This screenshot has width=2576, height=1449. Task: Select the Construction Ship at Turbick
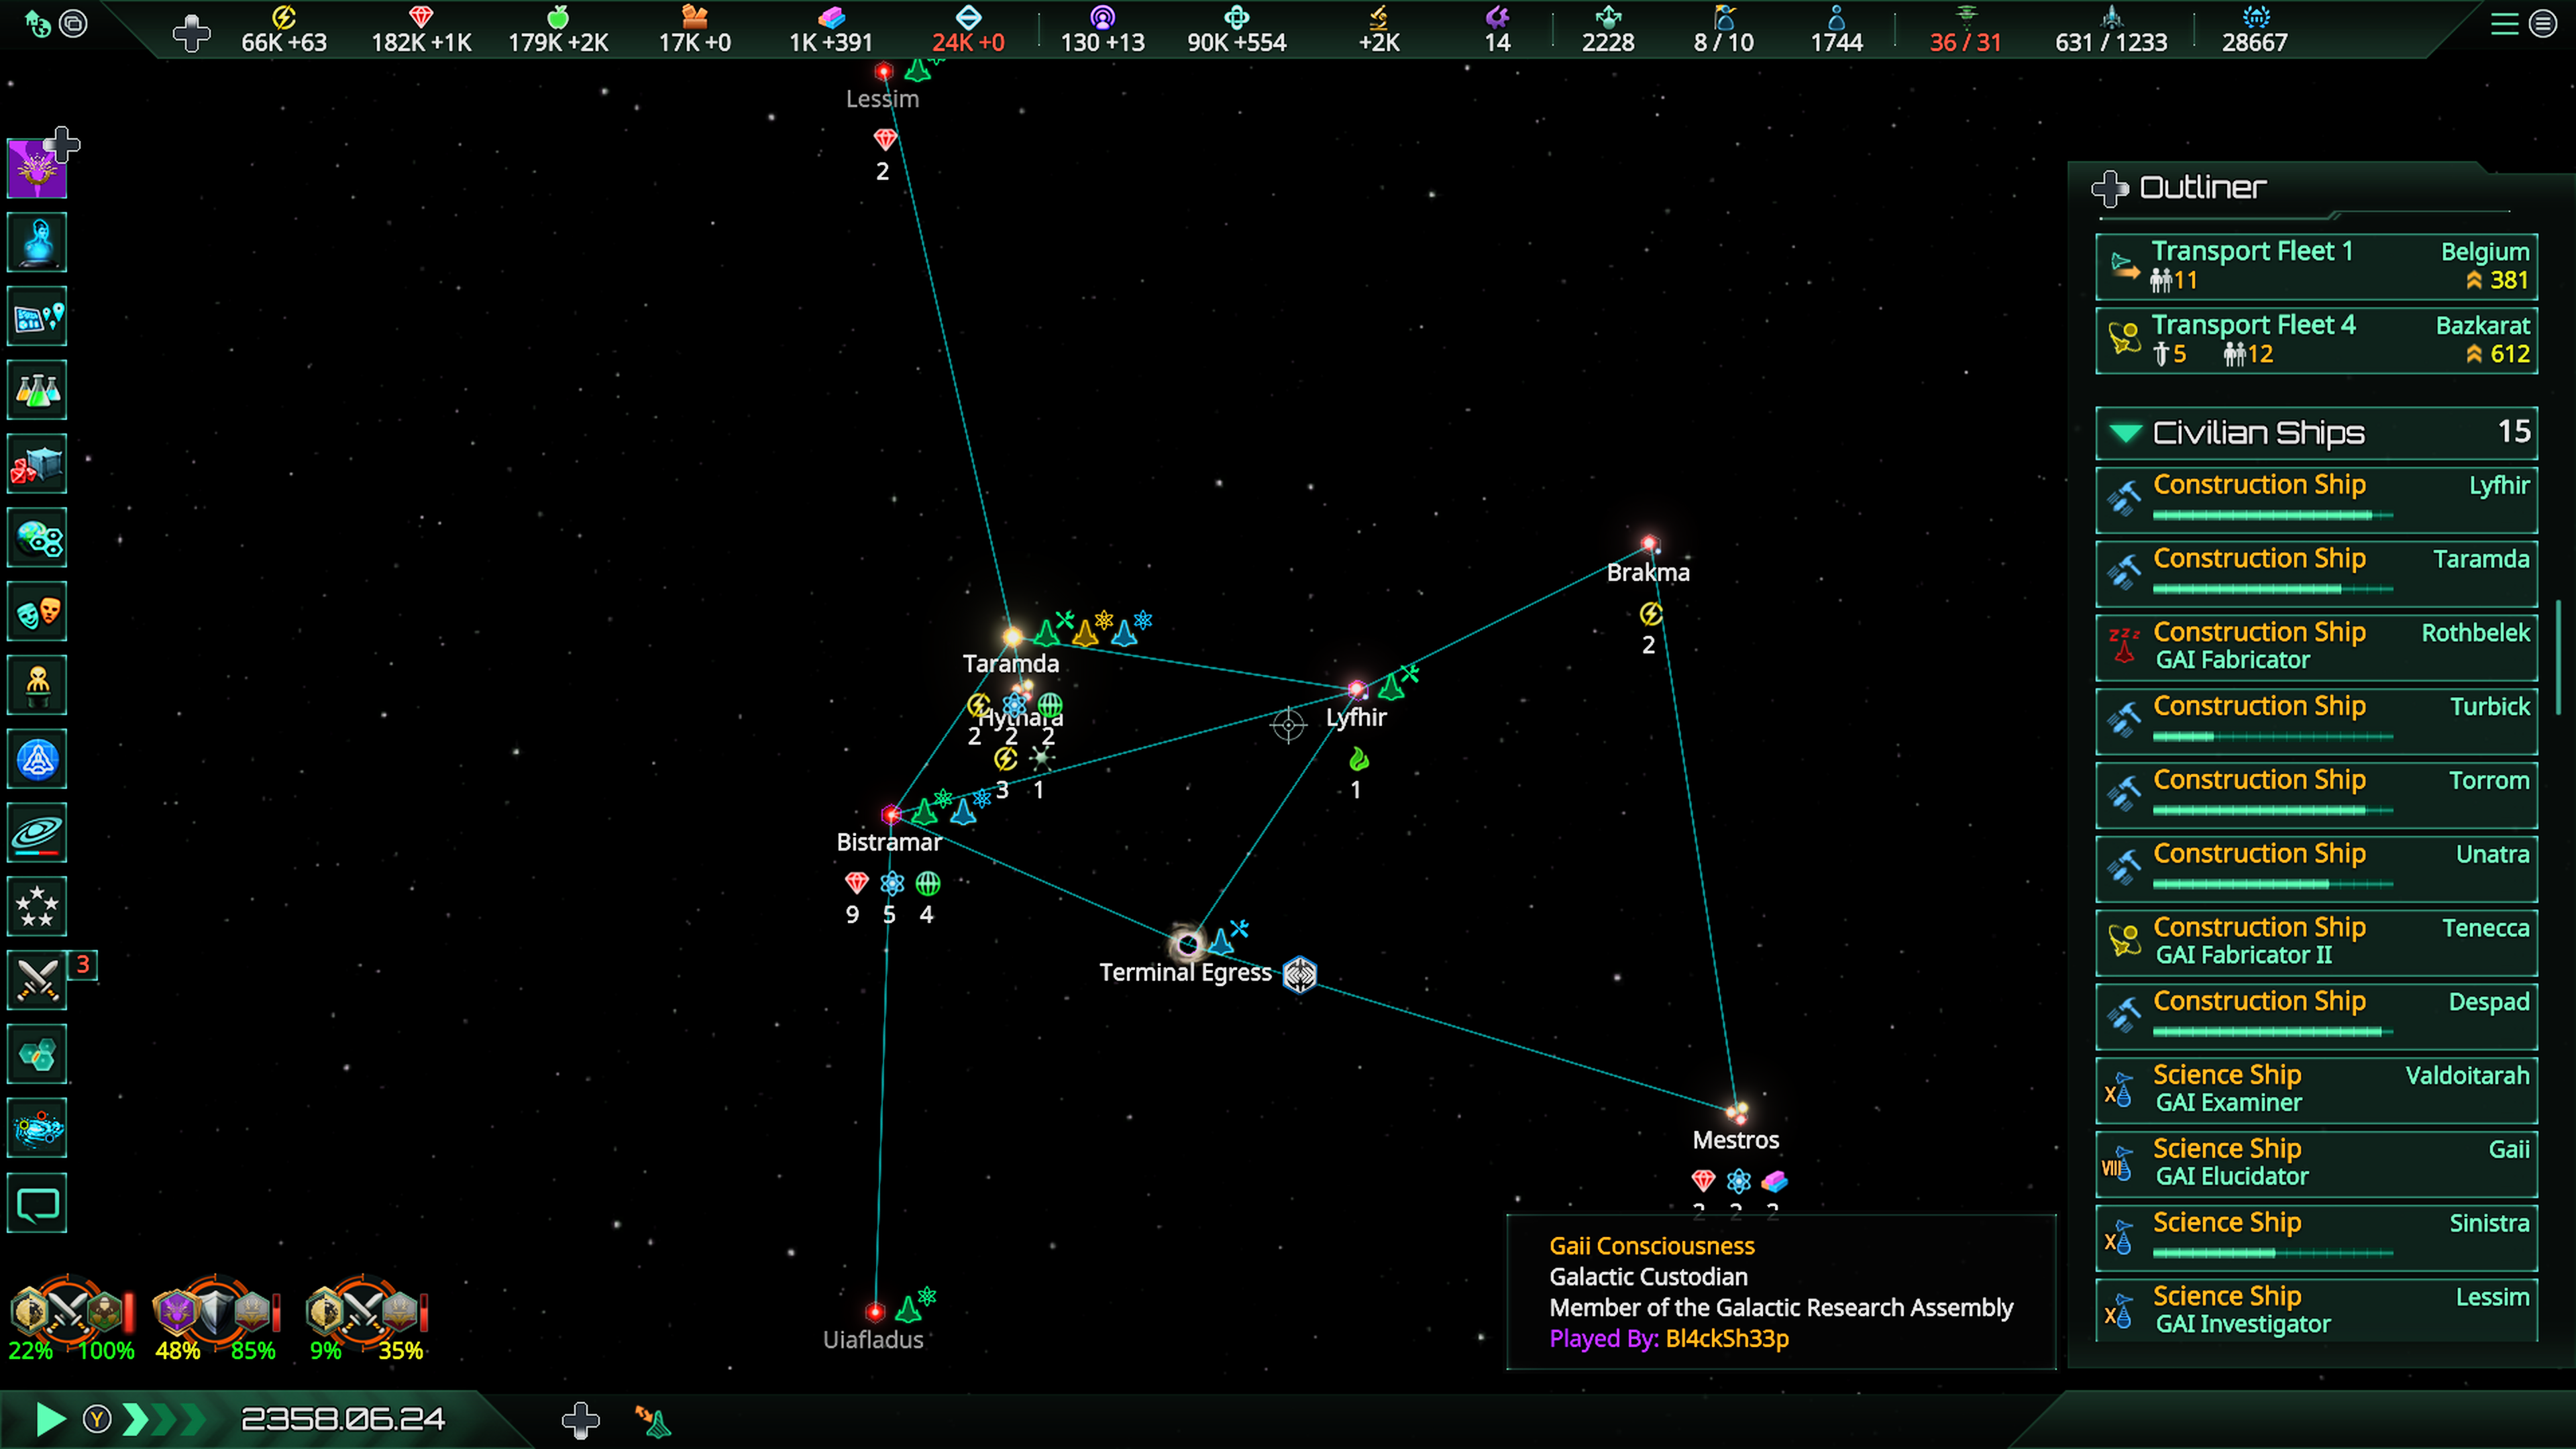pyautogui.click(x=2316, y=721)
